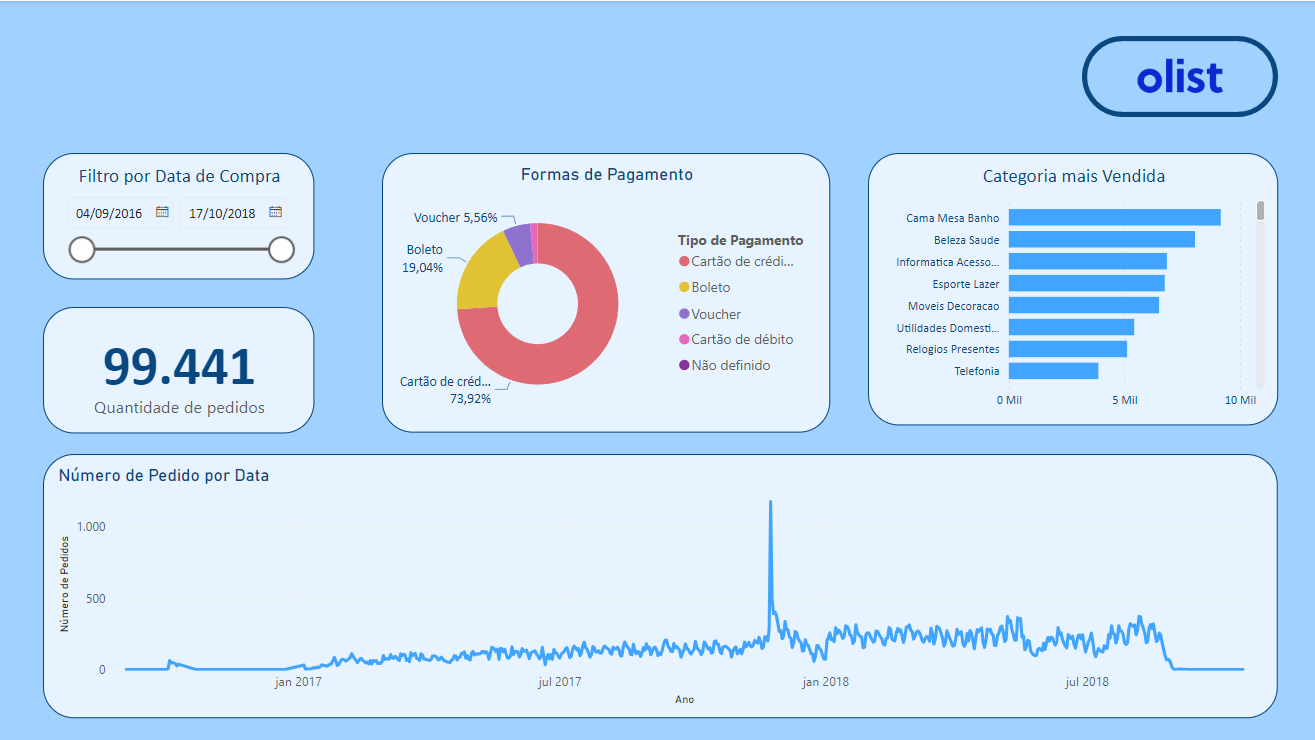
Task: Click the Formas de Pagamento title
Action: tap(607, 174)
